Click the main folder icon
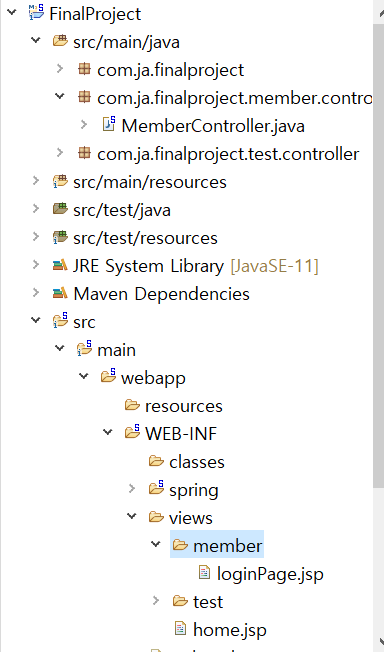This screenshot has width=384, height=652. [84, 348]
